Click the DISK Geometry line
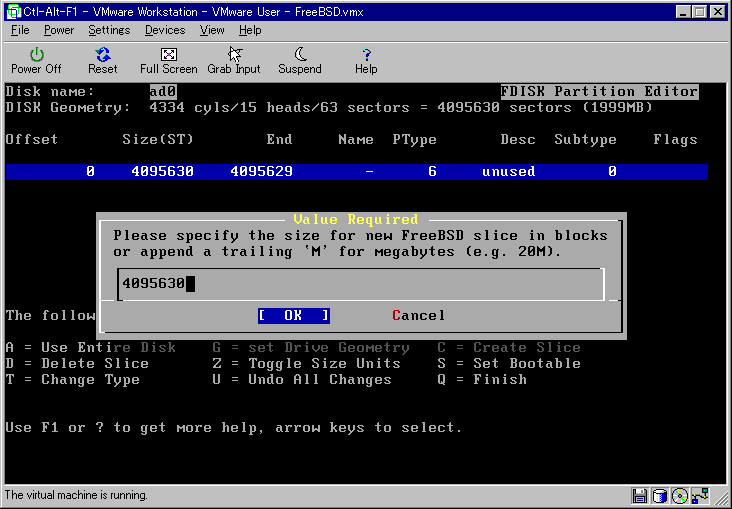Screen dimensions: 732x509 329,108
